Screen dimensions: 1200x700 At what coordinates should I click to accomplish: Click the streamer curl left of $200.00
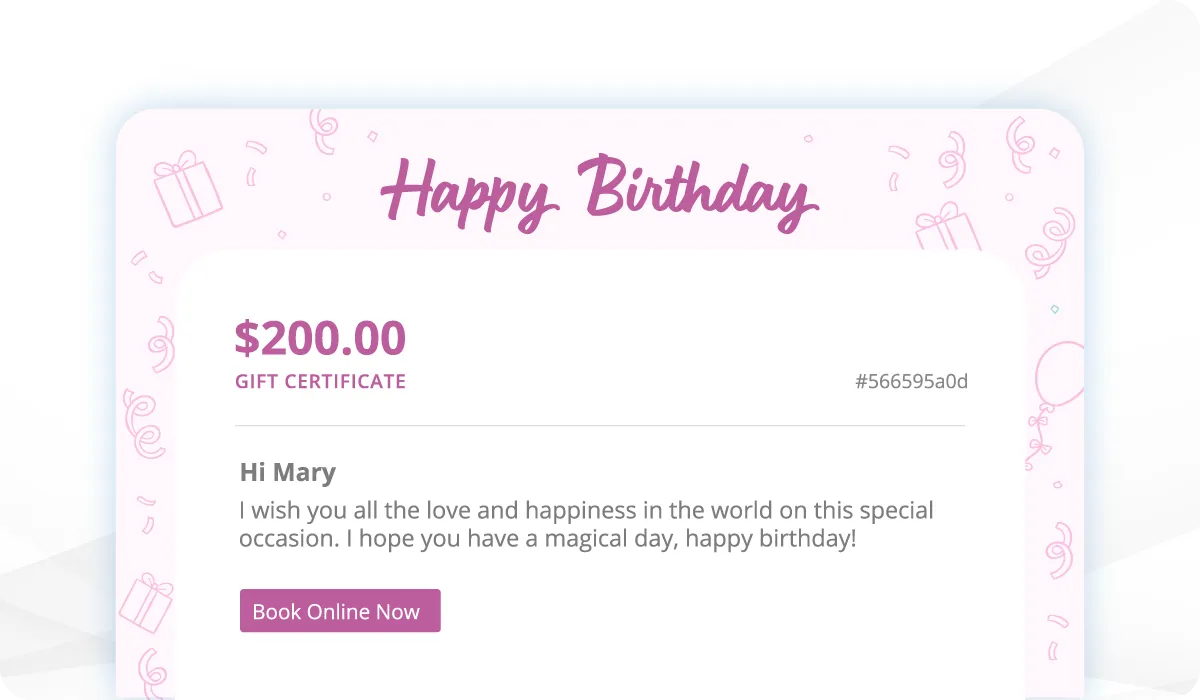(x=160, y=345)
